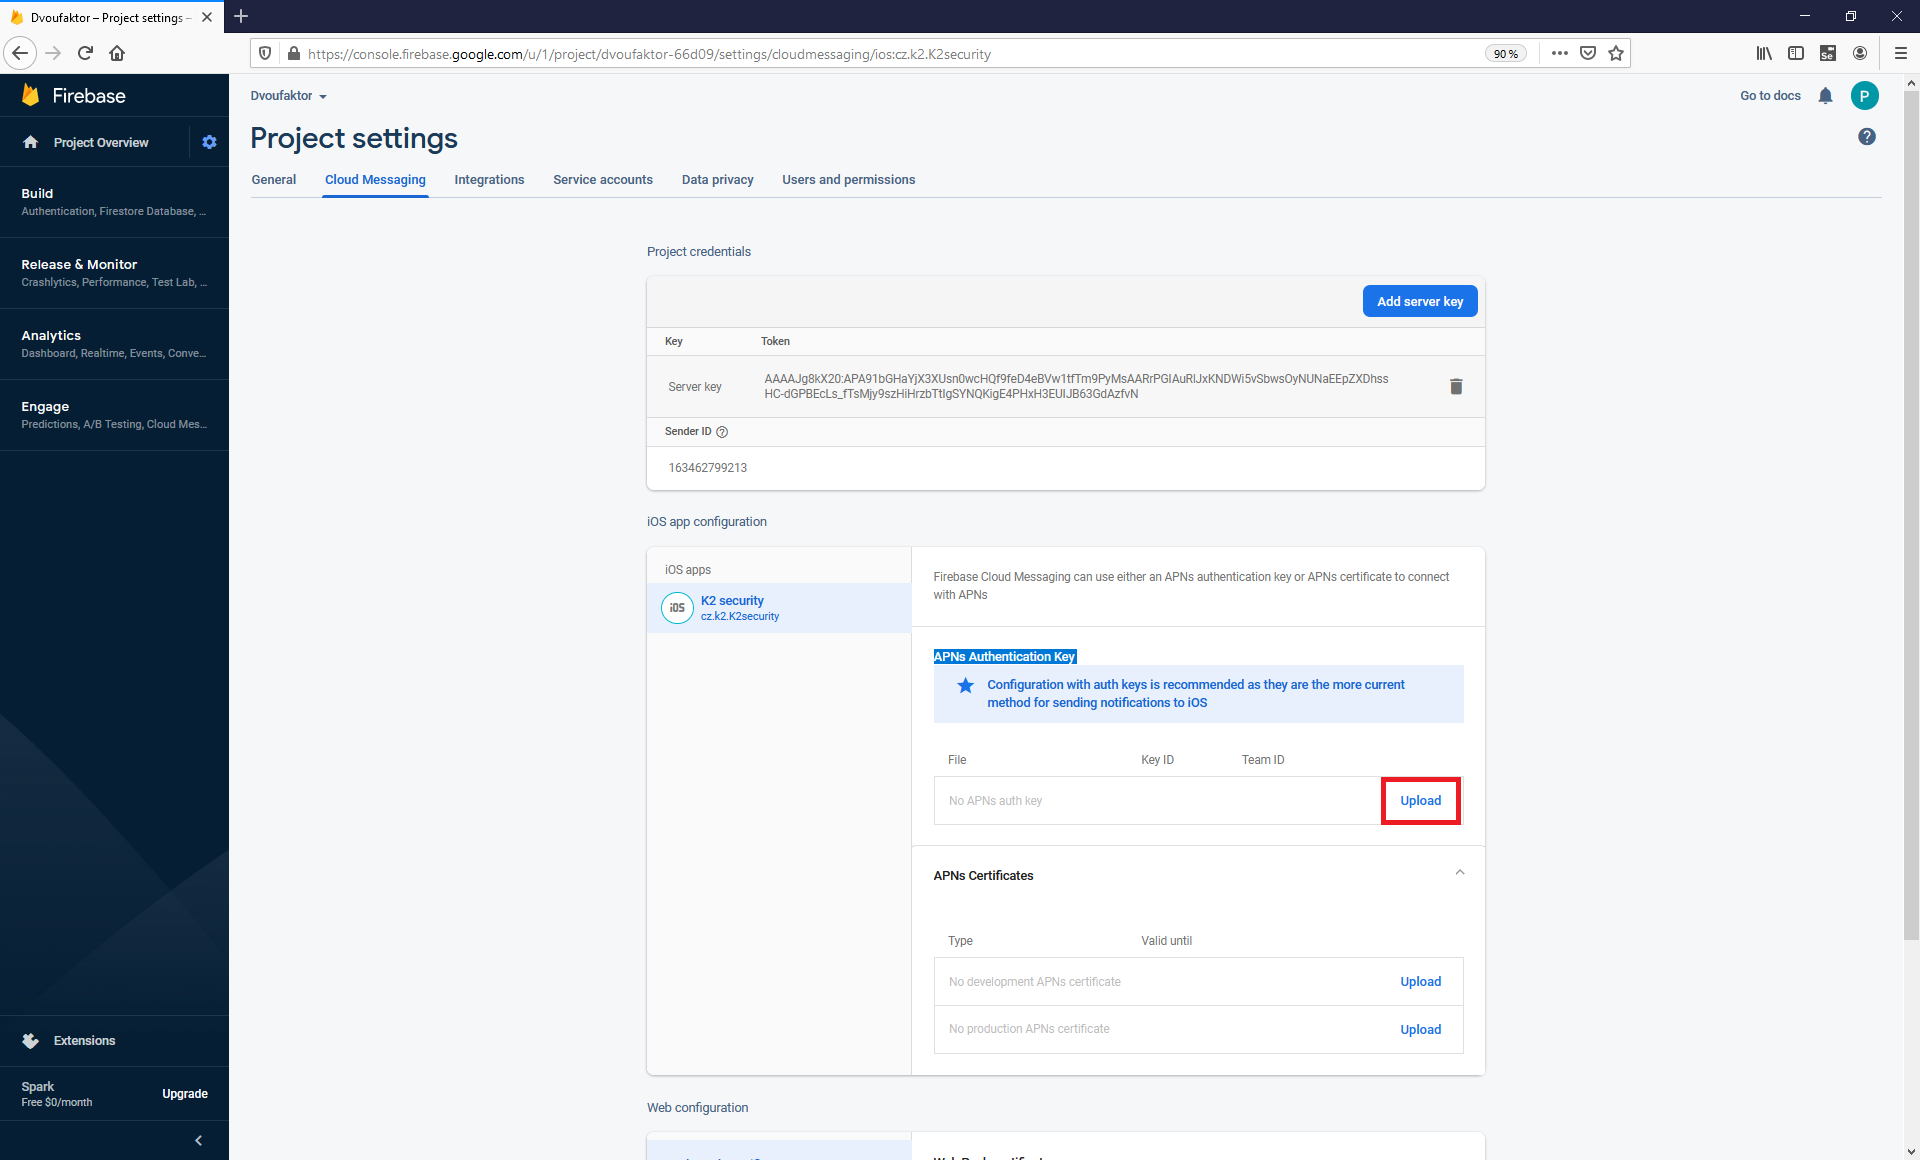This screenshot has width=1920, height=1160.
Task: Click the delete server key trash icon
Action: [x=1456, y=387]
